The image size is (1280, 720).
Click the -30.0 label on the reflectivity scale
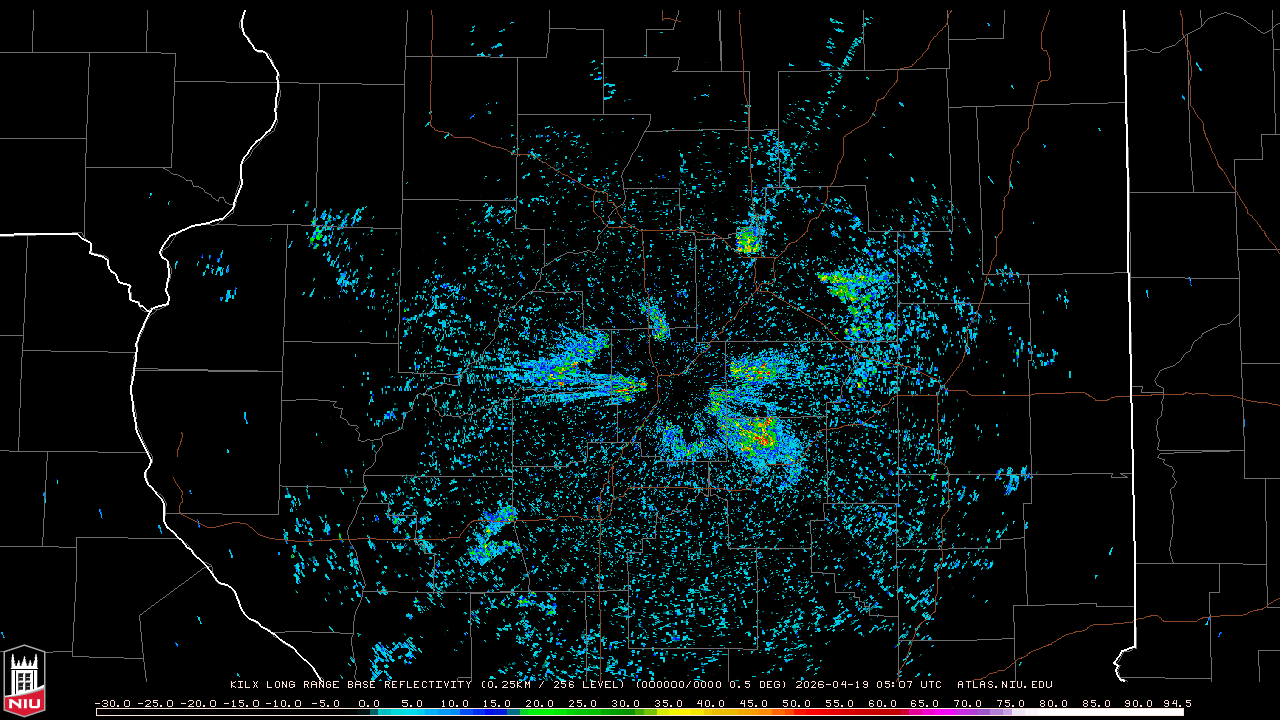pos(113,703)
